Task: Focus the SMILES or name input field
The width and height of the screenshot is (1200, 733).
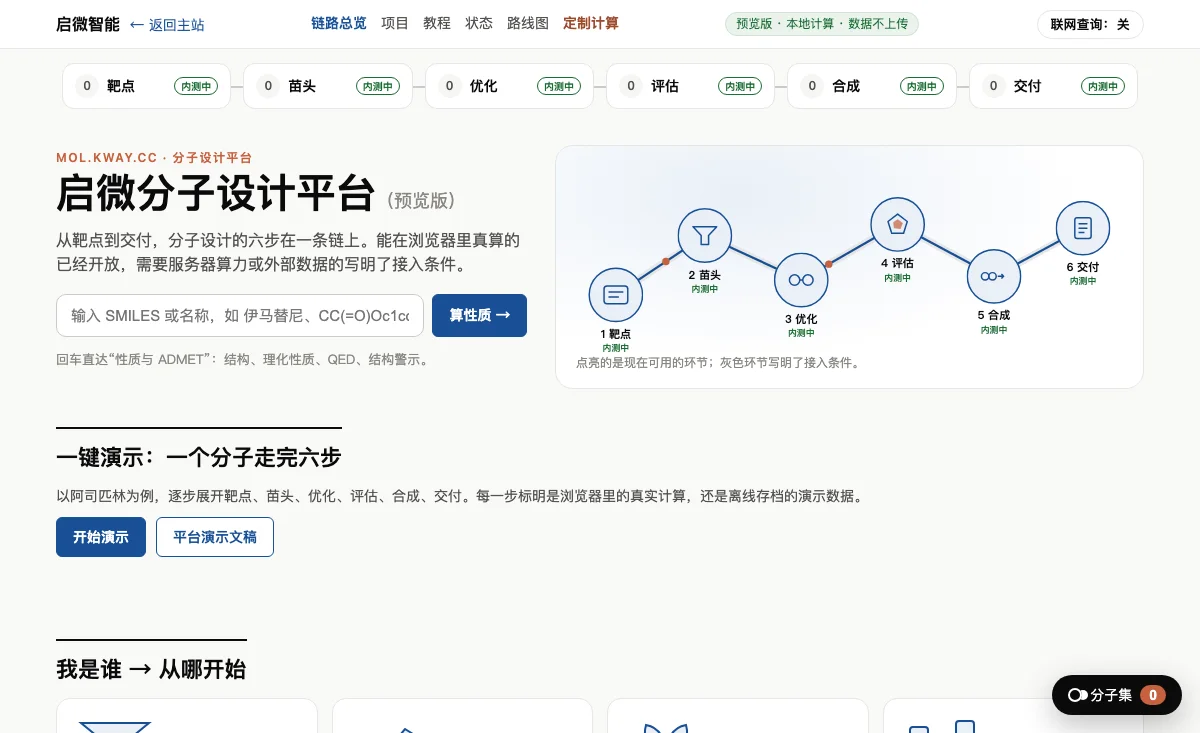Action: click(x=240, y=315)
